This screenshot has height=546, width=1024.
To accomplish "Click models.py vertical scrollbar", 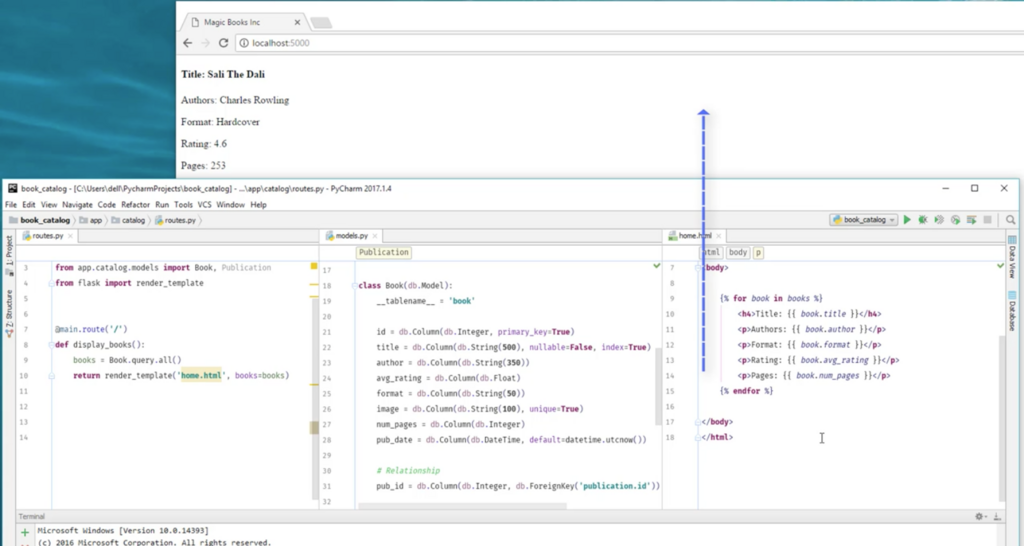I will pos(658,385).
